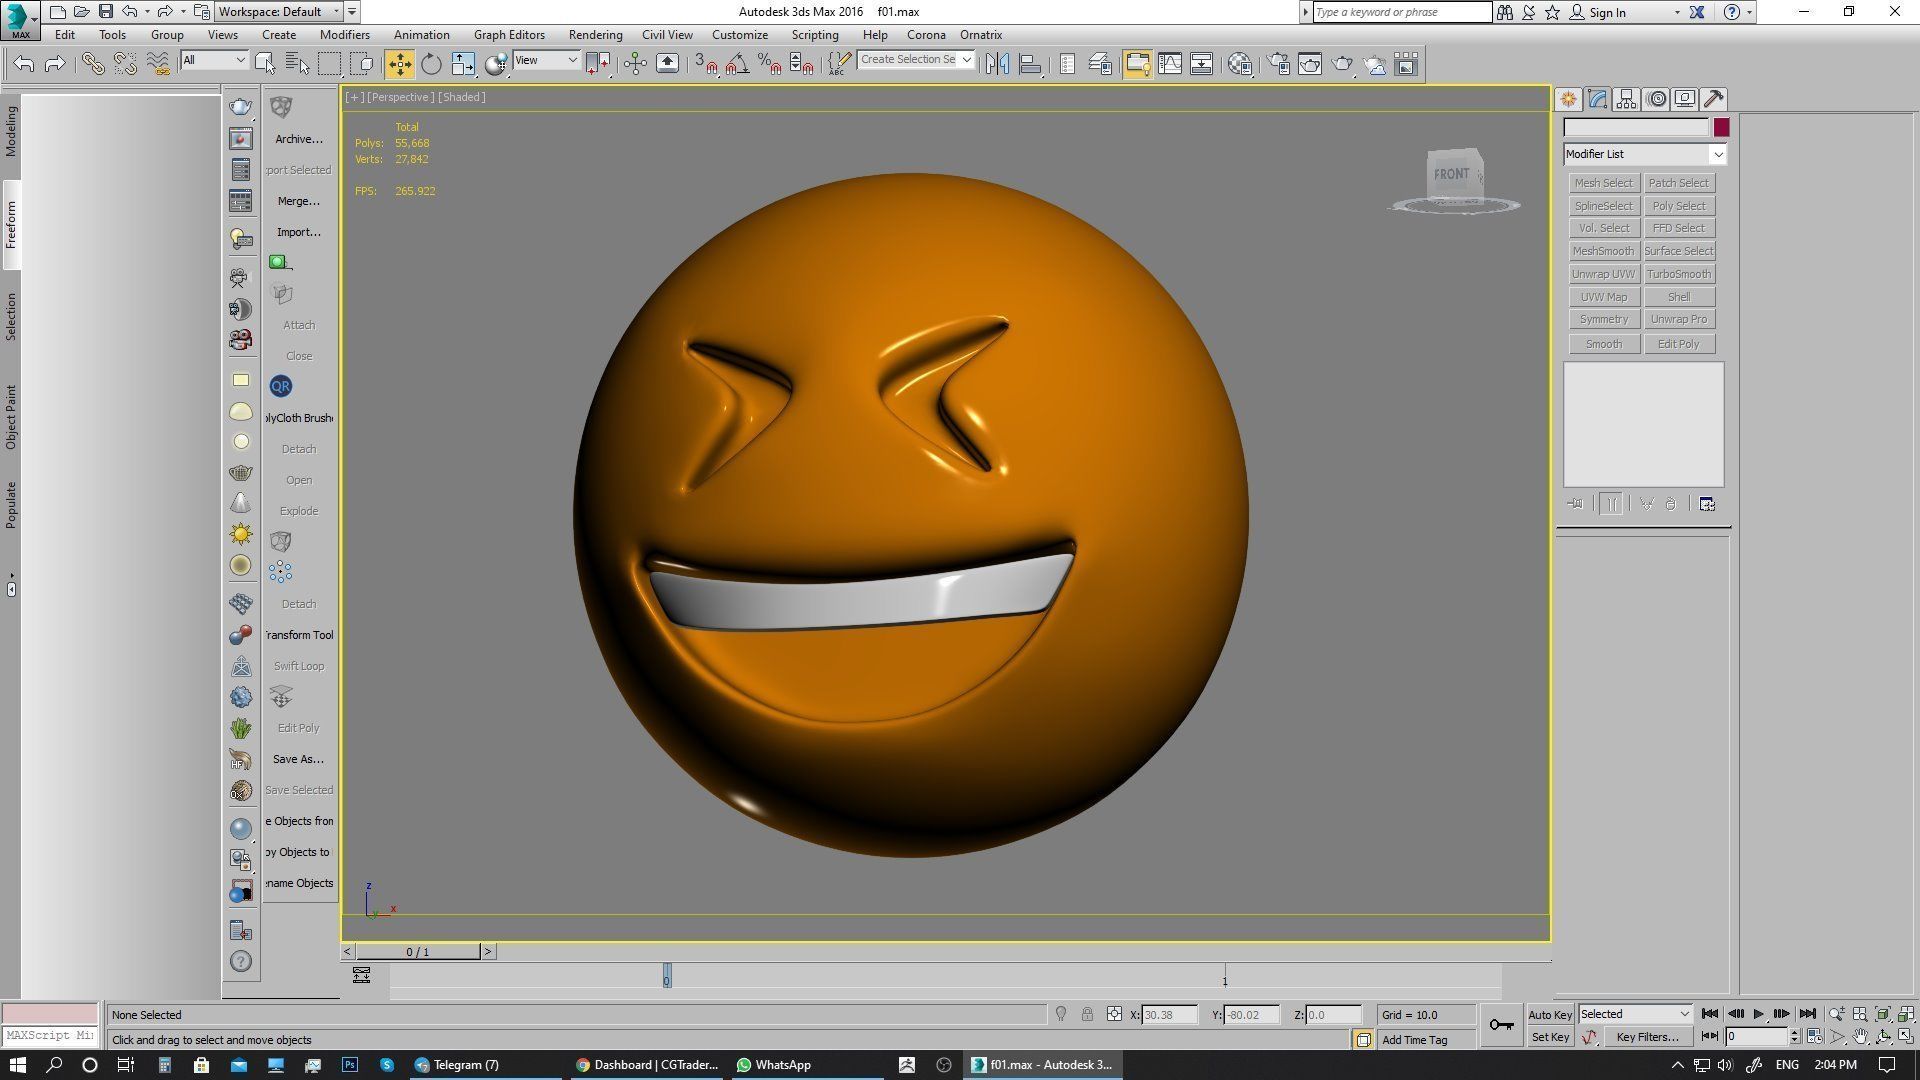
Task: Select the Move transform tool
Action: [x=399, y=64]
